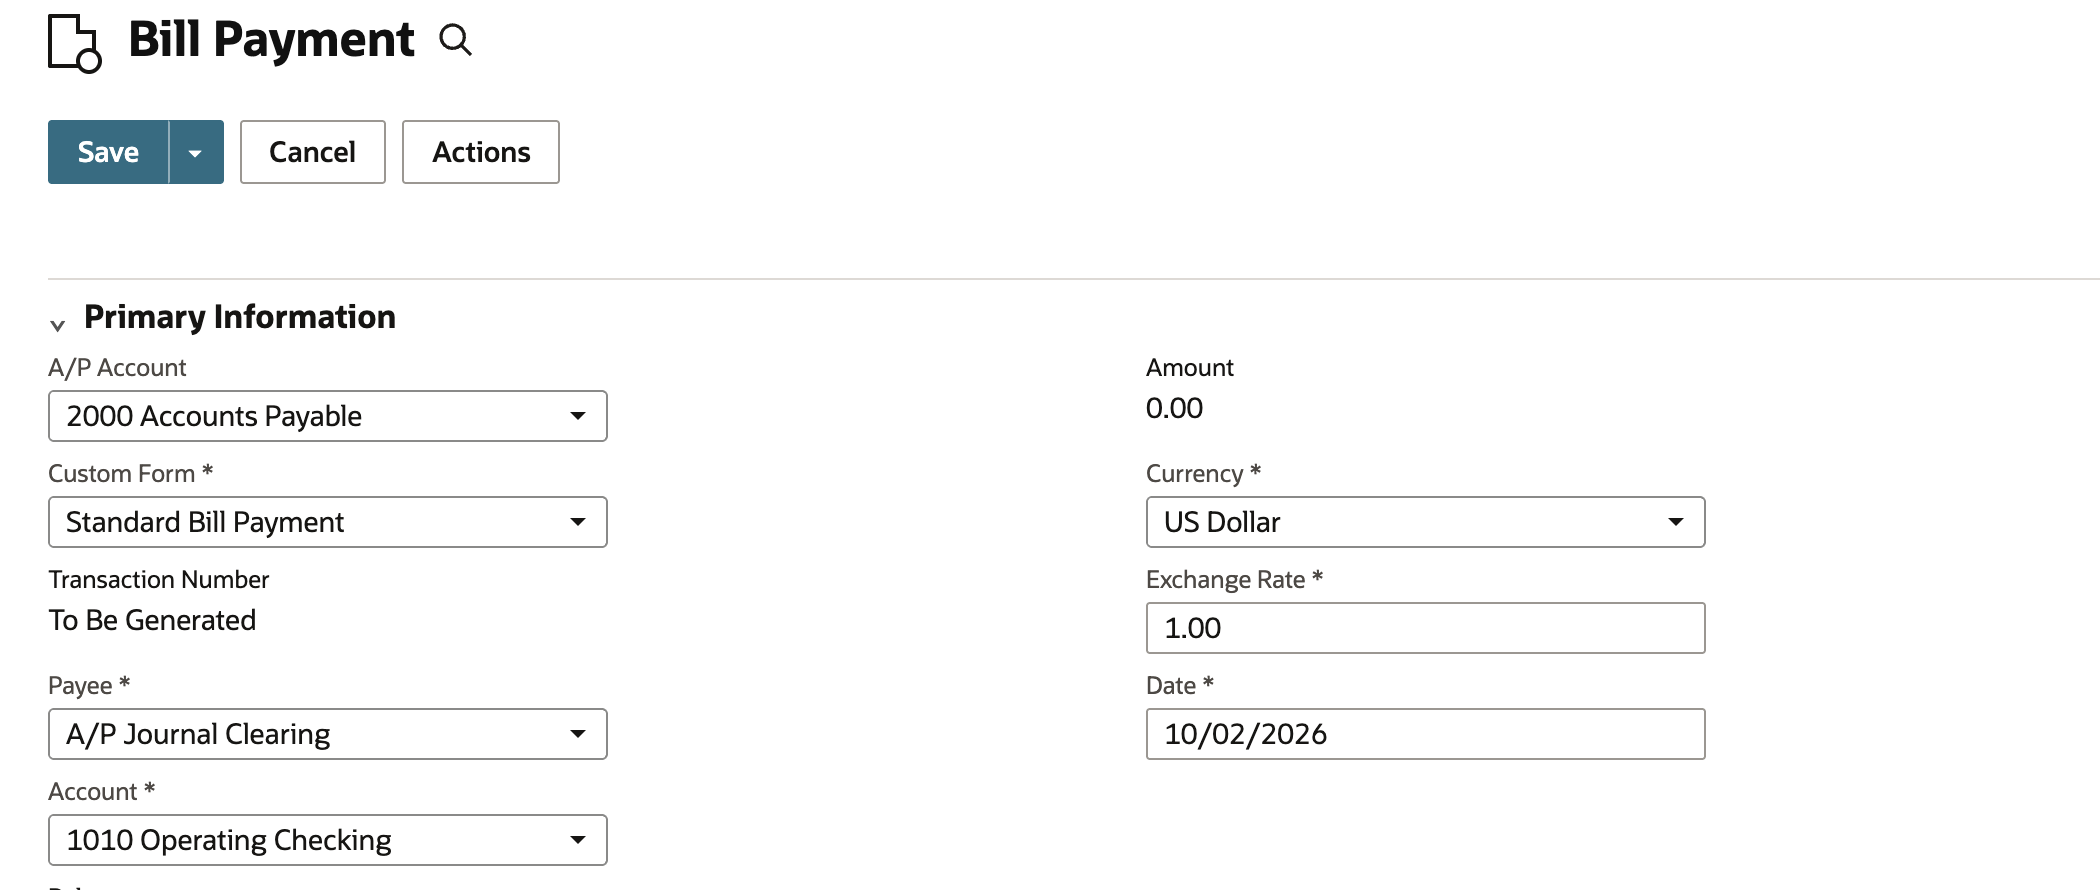Cancel the bill payment
The height and width of the screenshot is (890, 2100).
(x=313, y=152)
